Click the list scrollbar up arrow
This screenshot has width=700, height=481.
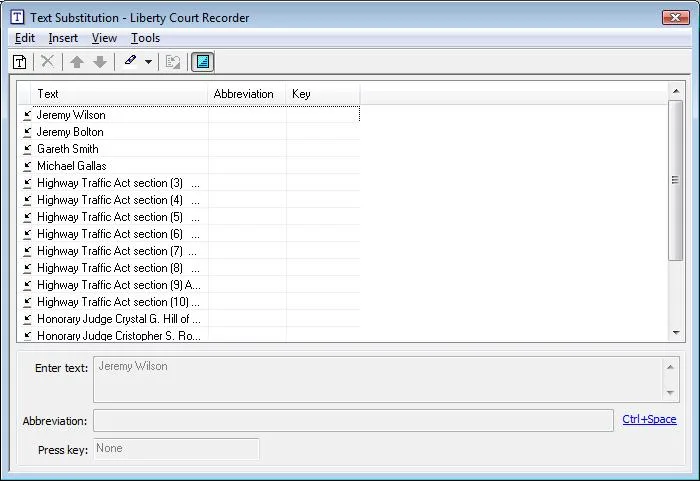(x=676, y=91)
